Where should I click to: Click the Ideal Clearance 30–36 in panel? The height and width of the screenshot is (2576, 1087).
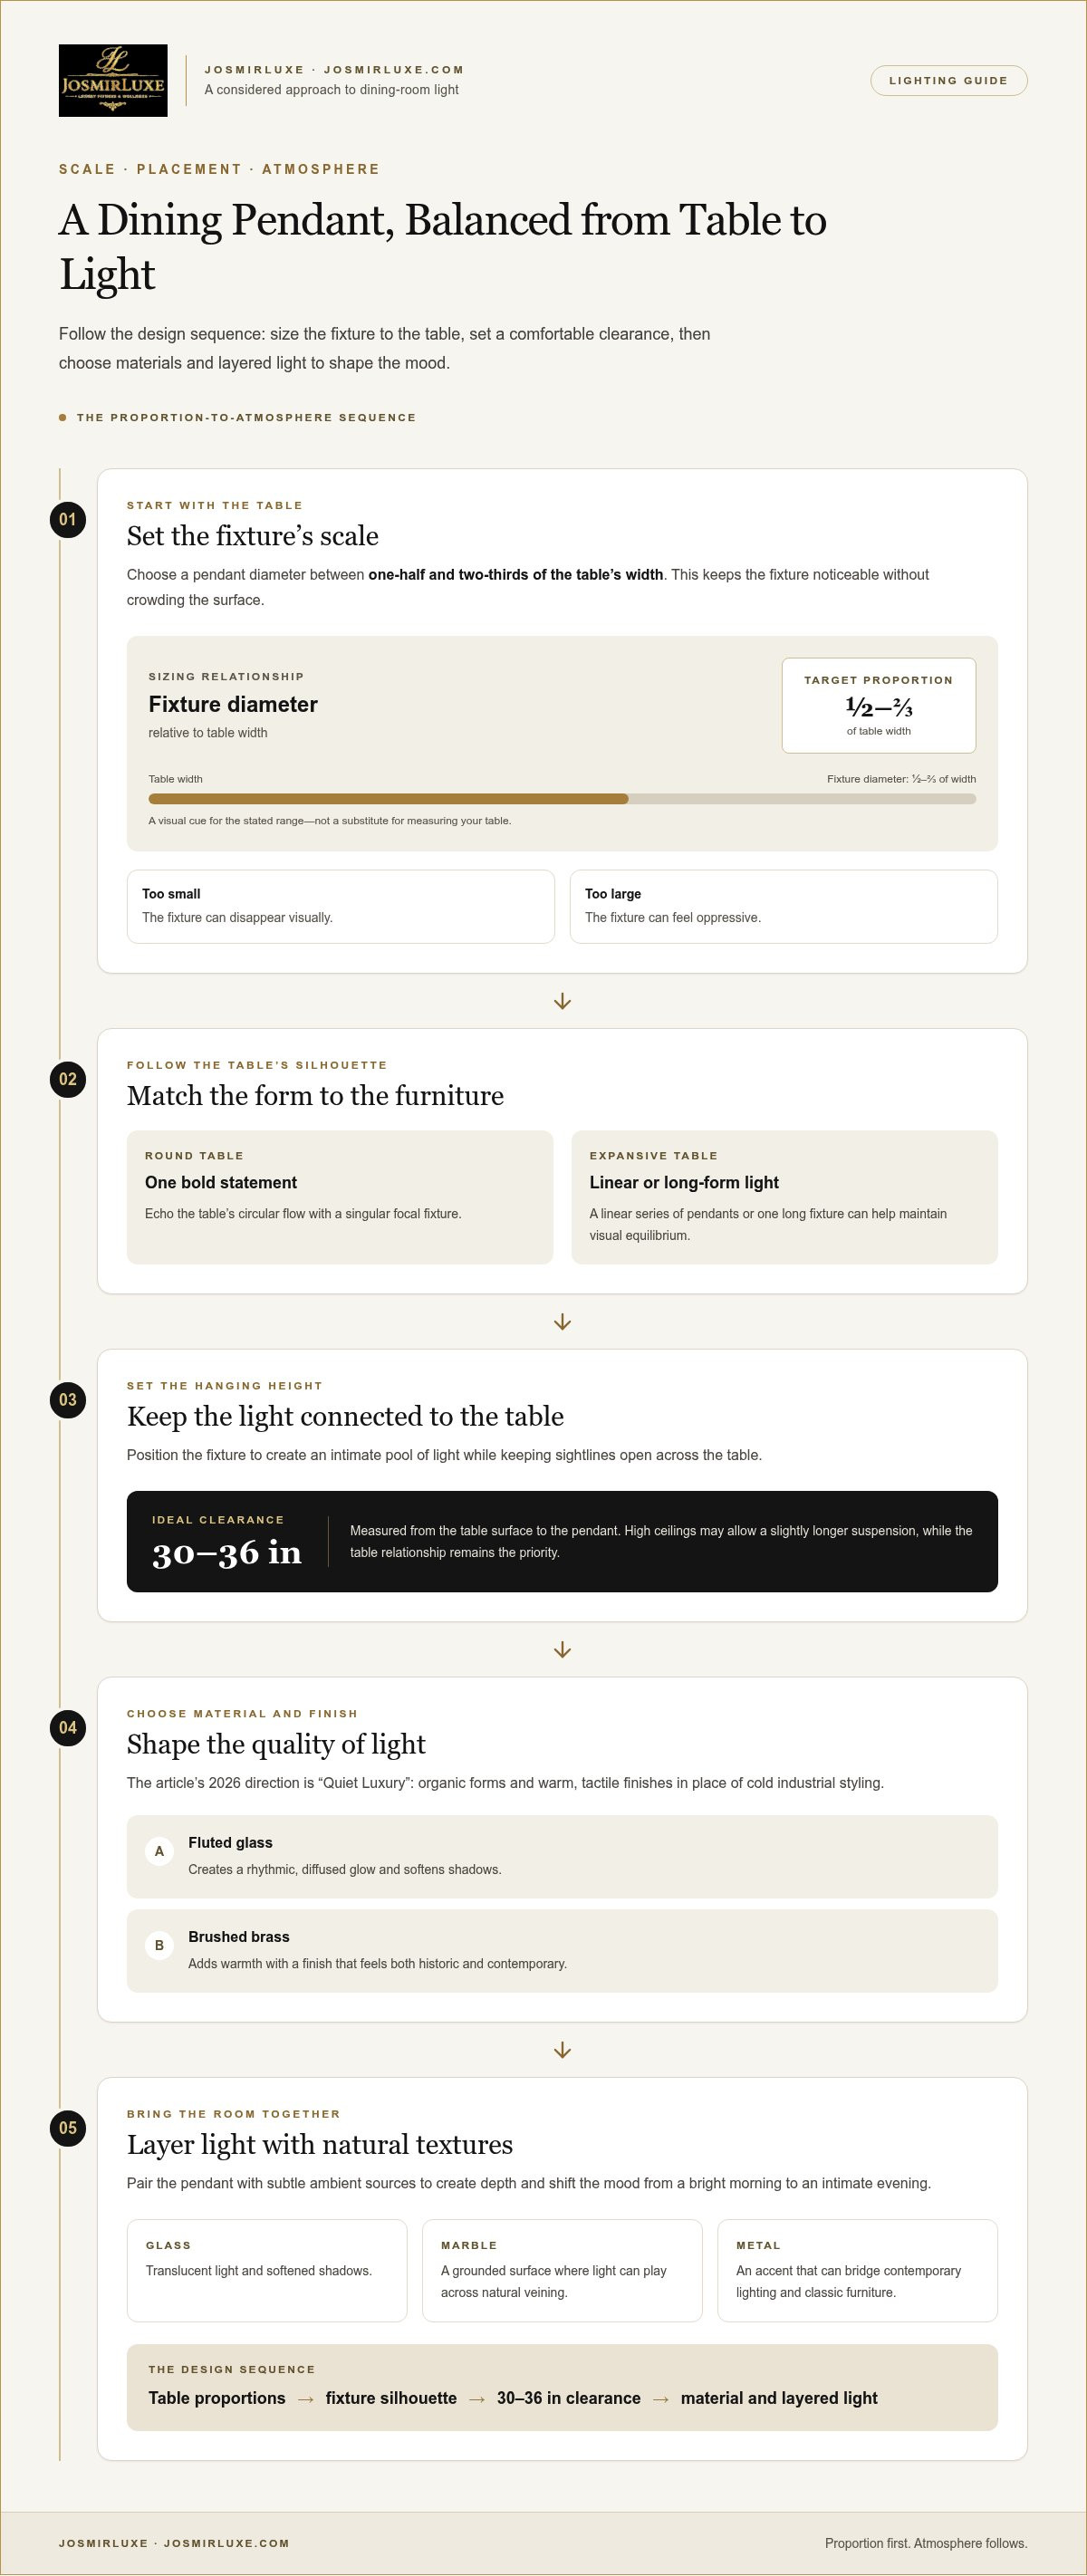point(562,1542)
